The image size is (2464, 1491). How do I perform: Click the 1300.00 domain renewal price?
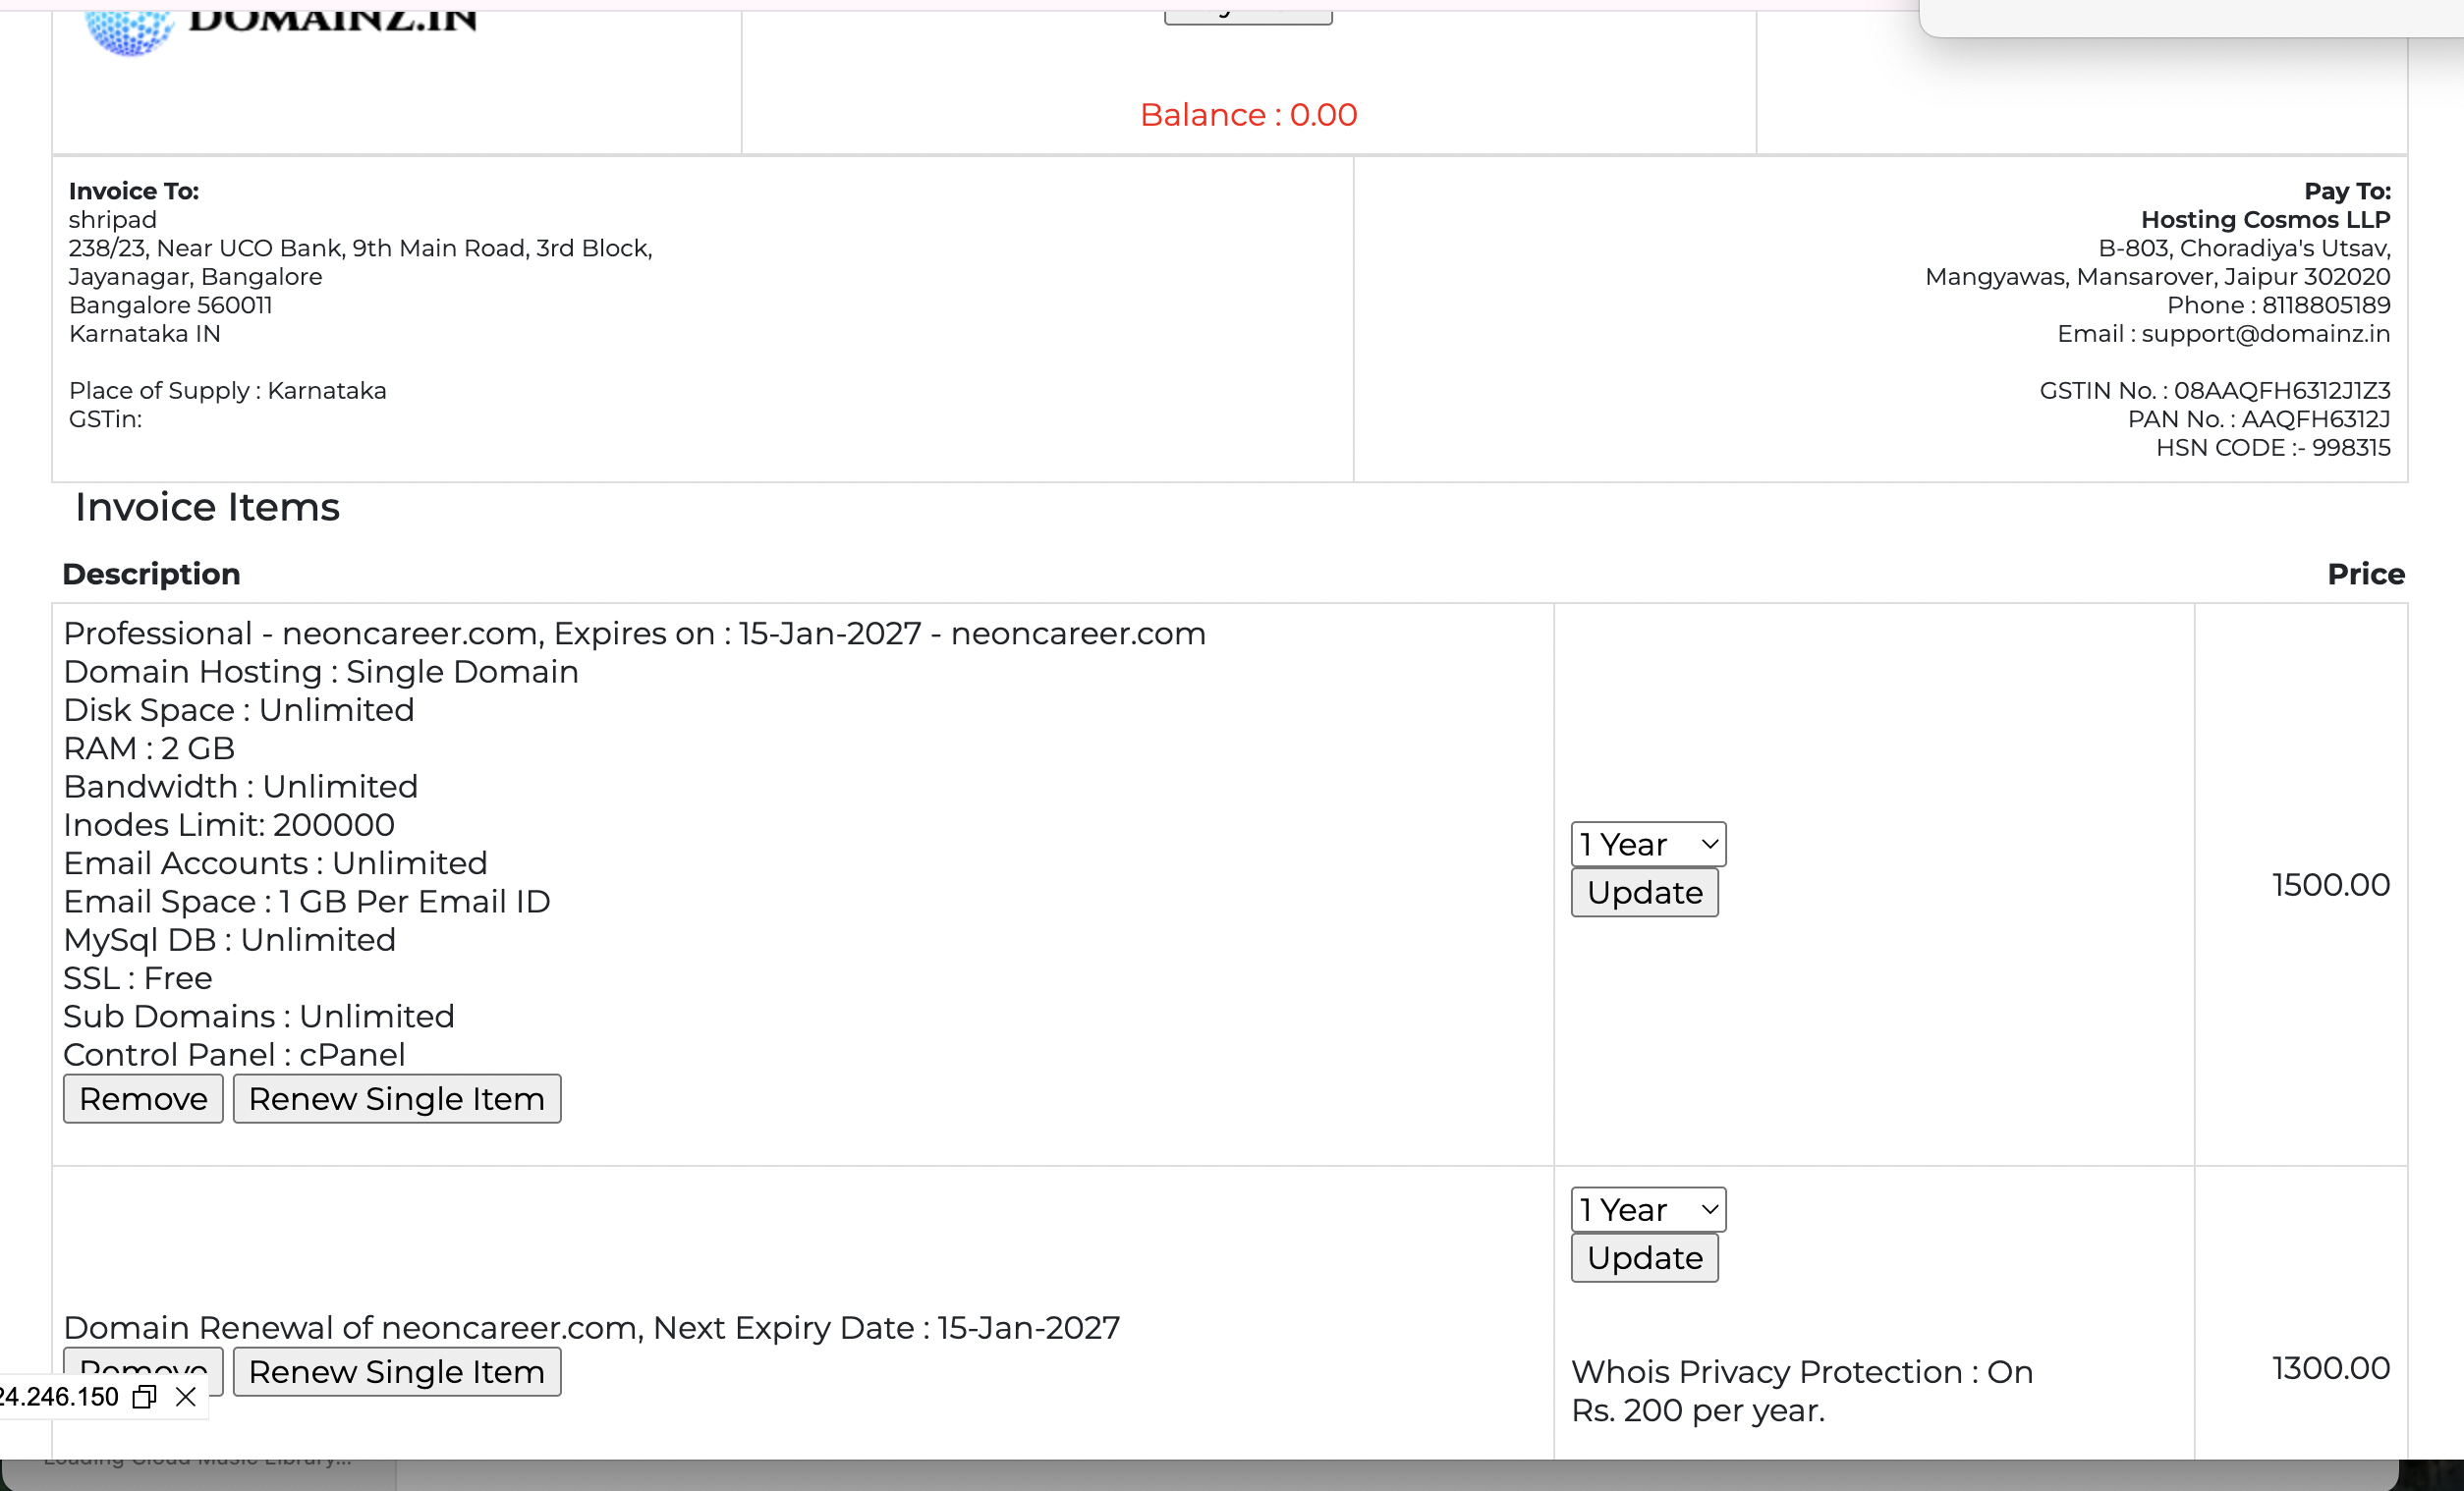click(2330, 1368)
